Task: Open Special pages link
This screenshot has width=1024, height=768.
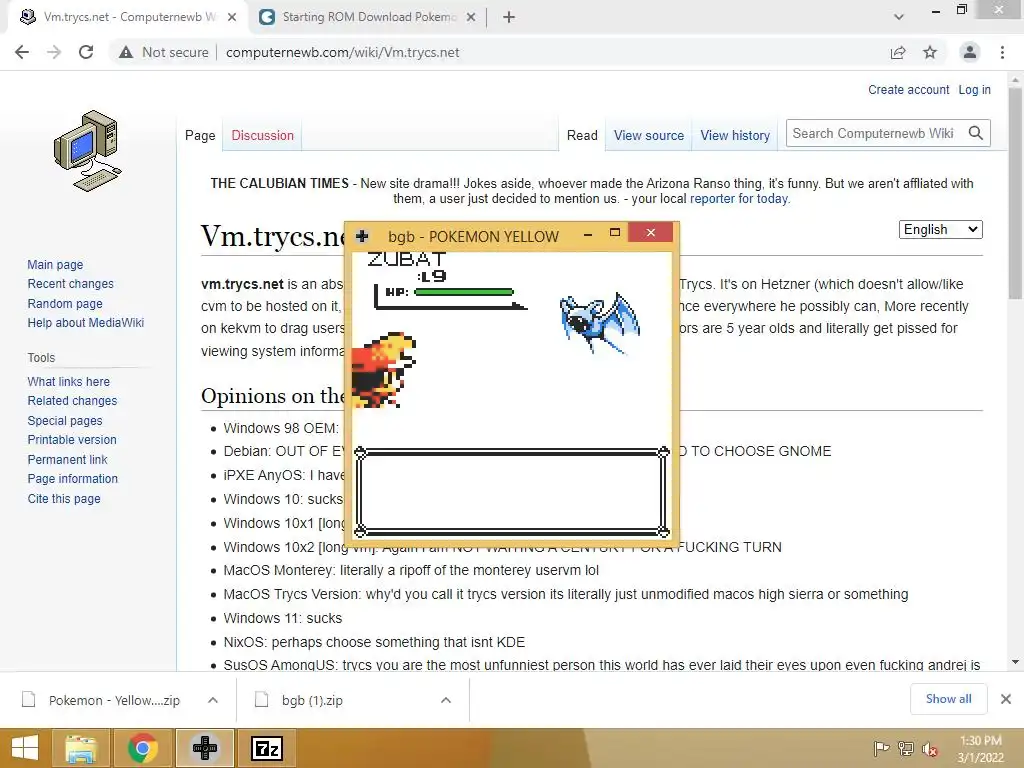Action: (x=65, y=421)
